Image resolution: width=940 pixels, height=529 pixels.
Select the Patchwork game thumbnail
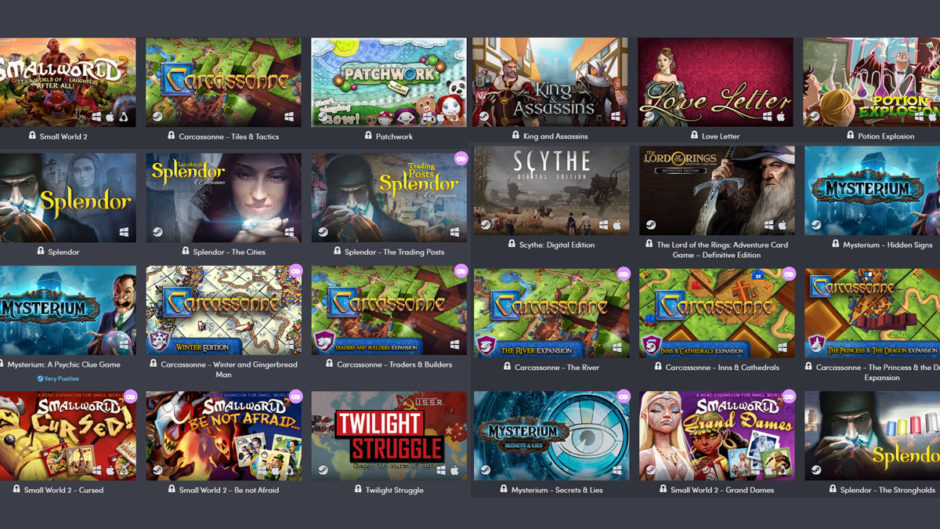coord(388,82)
